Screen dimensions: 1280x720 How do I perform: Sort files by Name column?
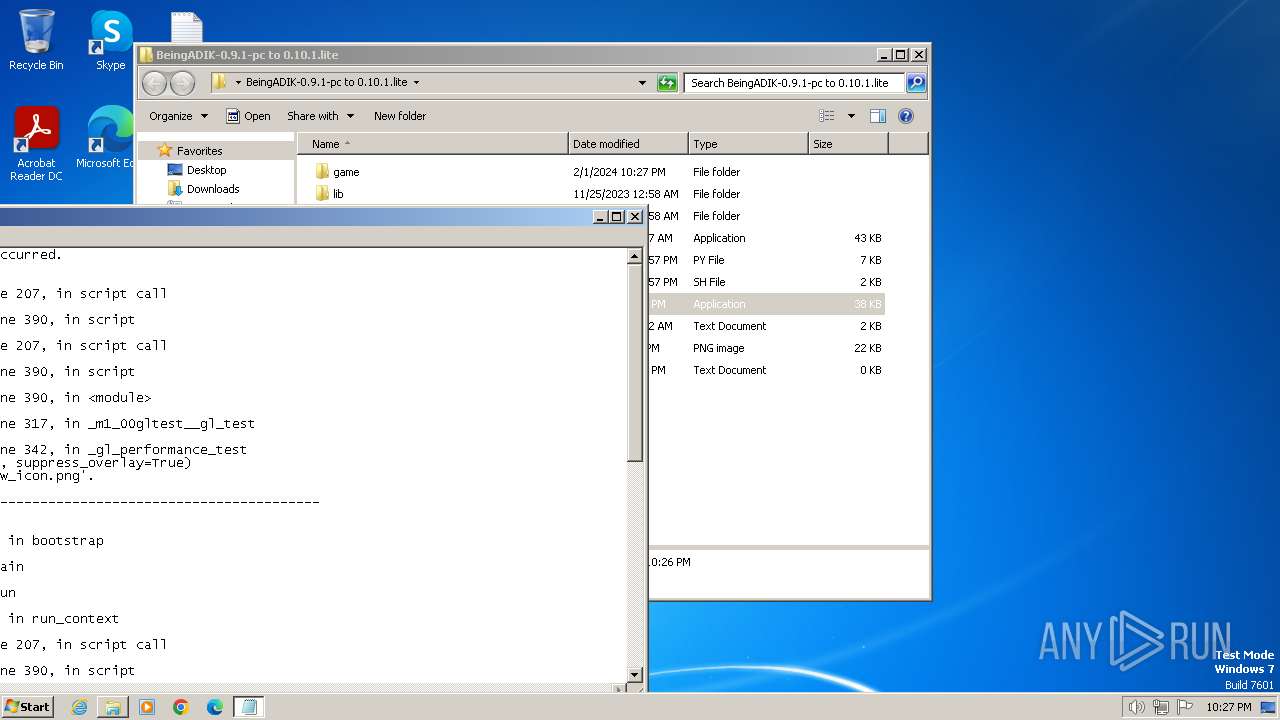432,144
